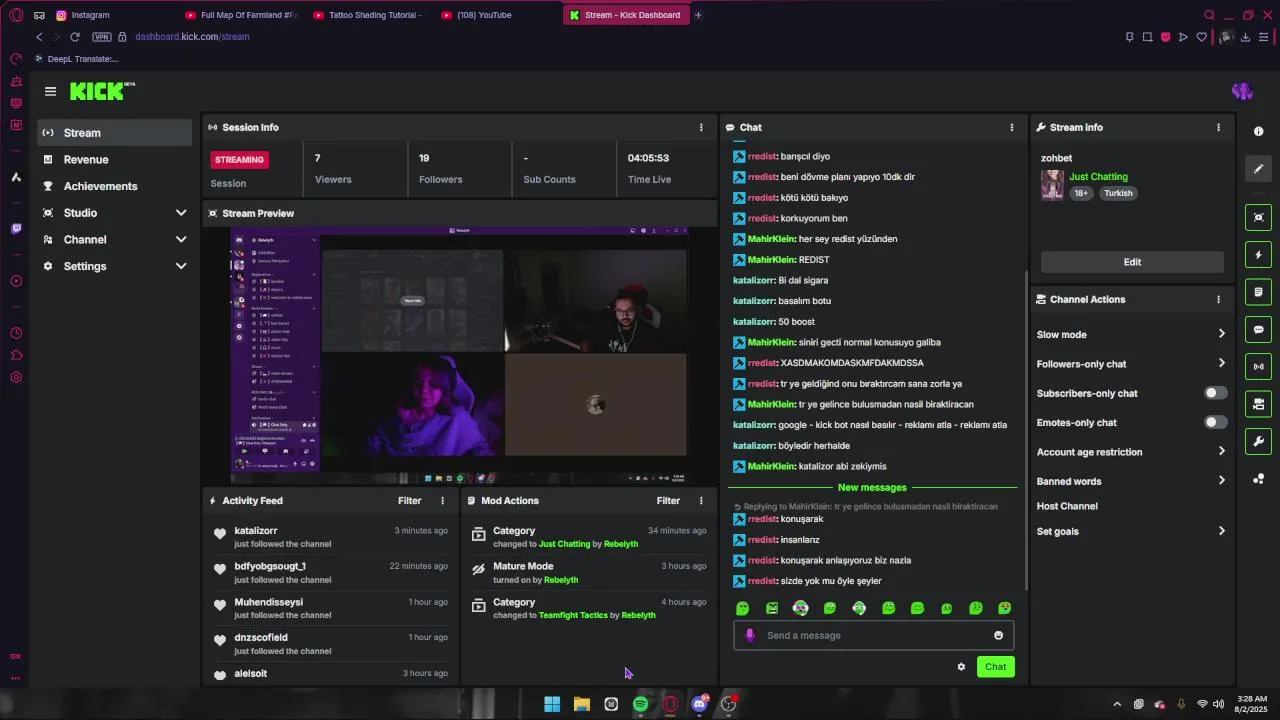
Task: Open Chat panel three-dot menu
Action: coord(1011,128)
